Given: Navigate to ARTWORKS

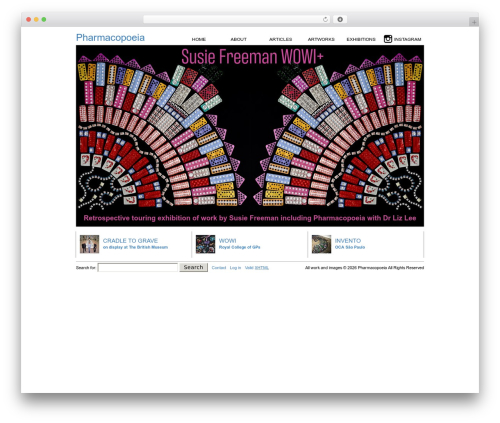Looking at the screenshot, I should [321, 39].
